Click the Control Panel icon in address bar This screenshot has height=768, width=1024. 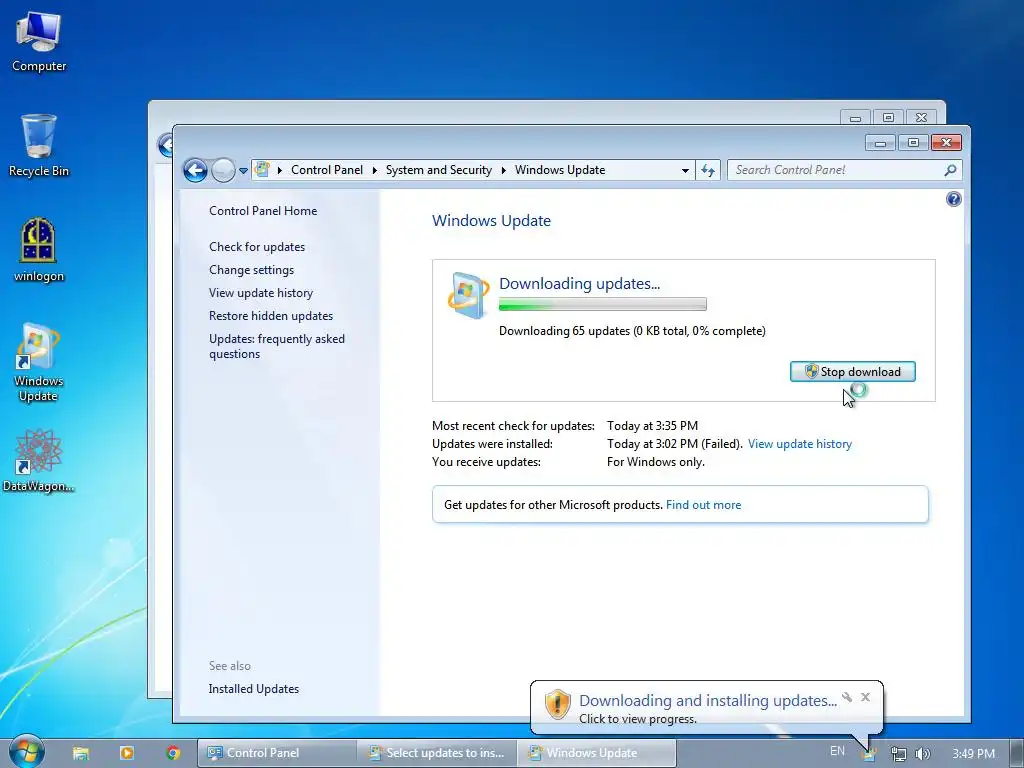point(262,170)
